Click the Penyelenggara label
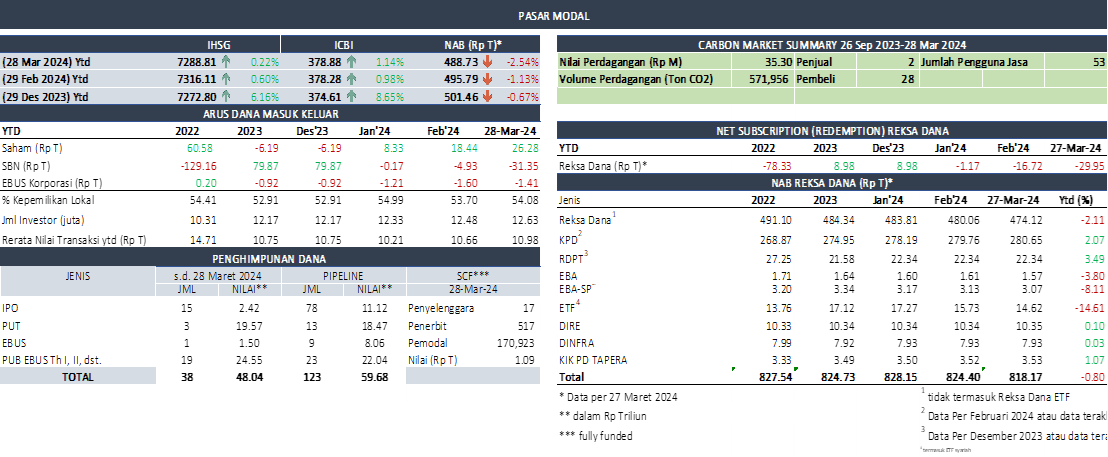 click(x=442, y=308)
